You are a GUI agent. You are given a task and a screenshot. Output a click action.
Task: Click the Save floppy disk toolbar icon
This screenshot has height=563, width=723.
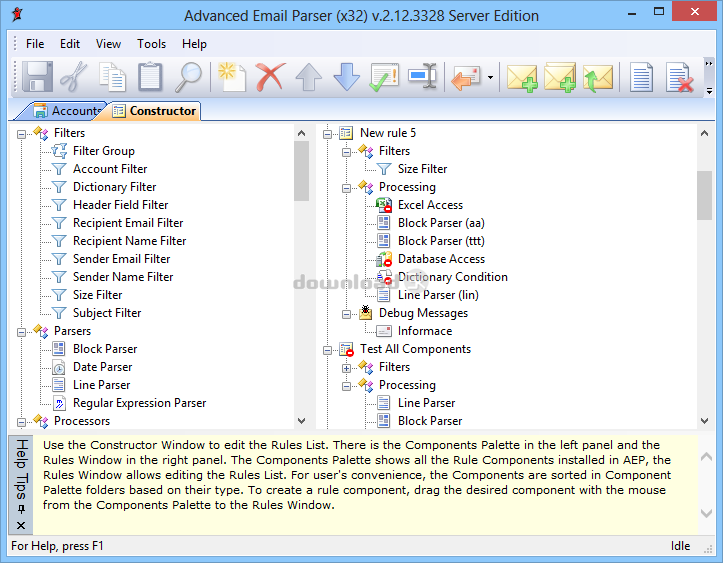point(37,77)
